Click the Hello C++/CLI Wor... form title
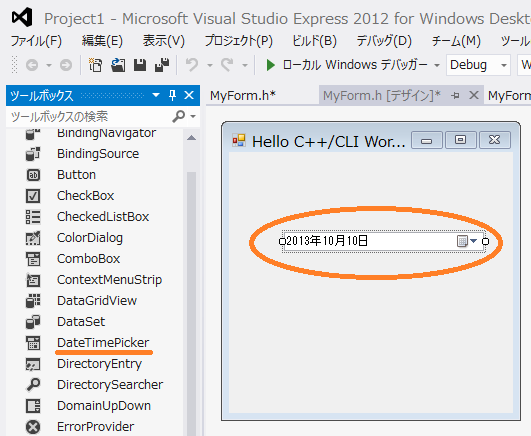Screen dimensions: 531x436 (328, 141)
